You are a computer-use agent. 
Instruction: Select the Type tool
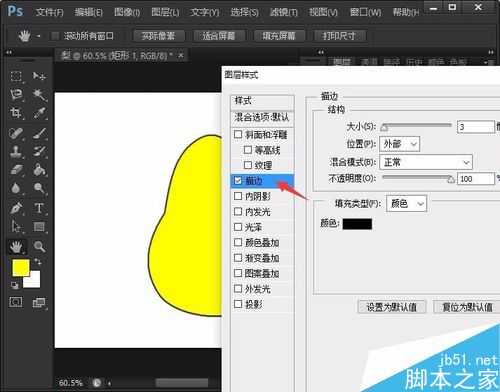pos(39,208)
